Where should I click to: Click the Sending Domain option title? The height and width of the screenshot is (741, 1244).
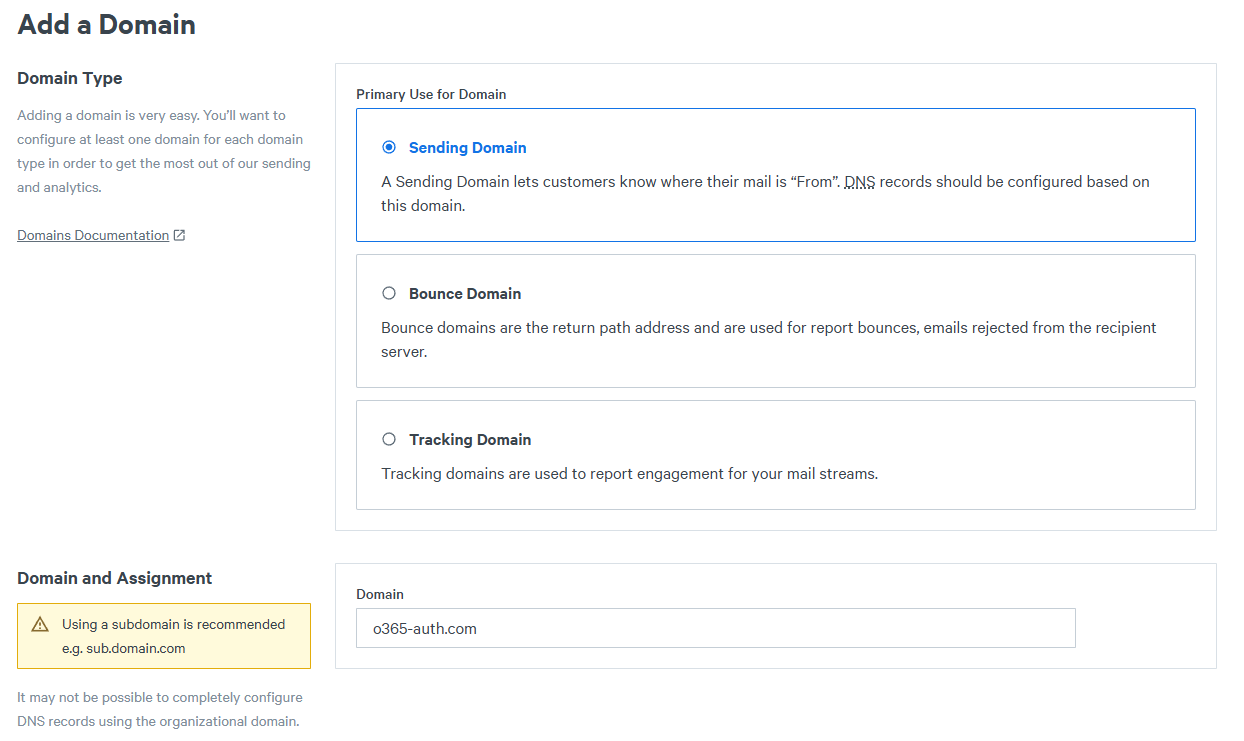point(468,147)
